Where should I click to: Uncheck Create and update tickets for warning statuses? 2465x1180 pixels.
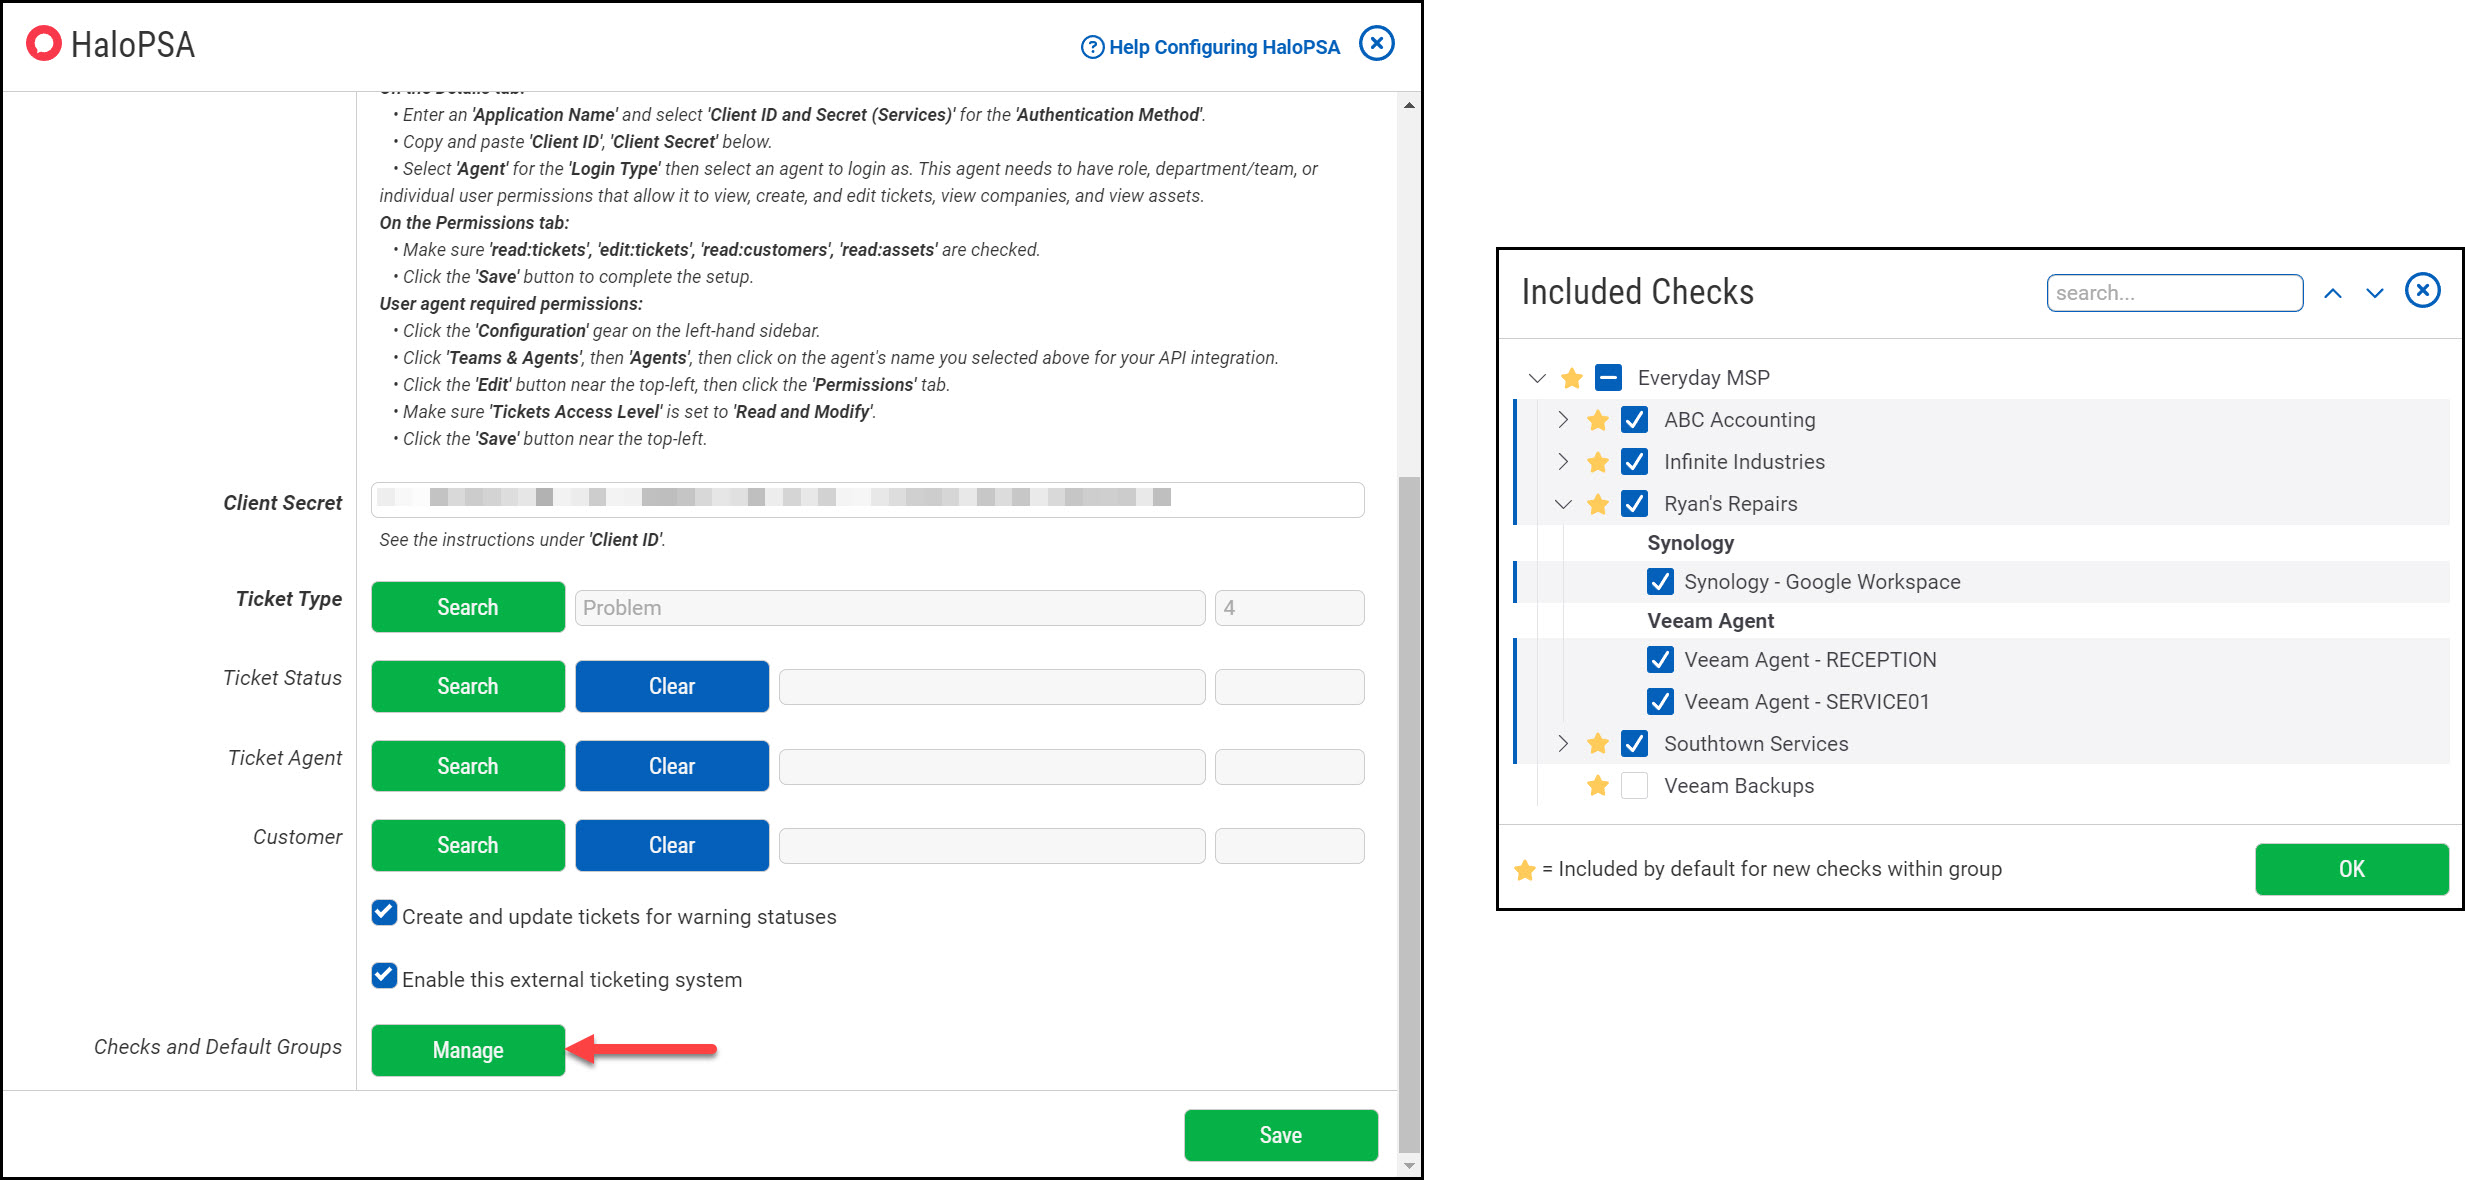(x=384, y=913)
